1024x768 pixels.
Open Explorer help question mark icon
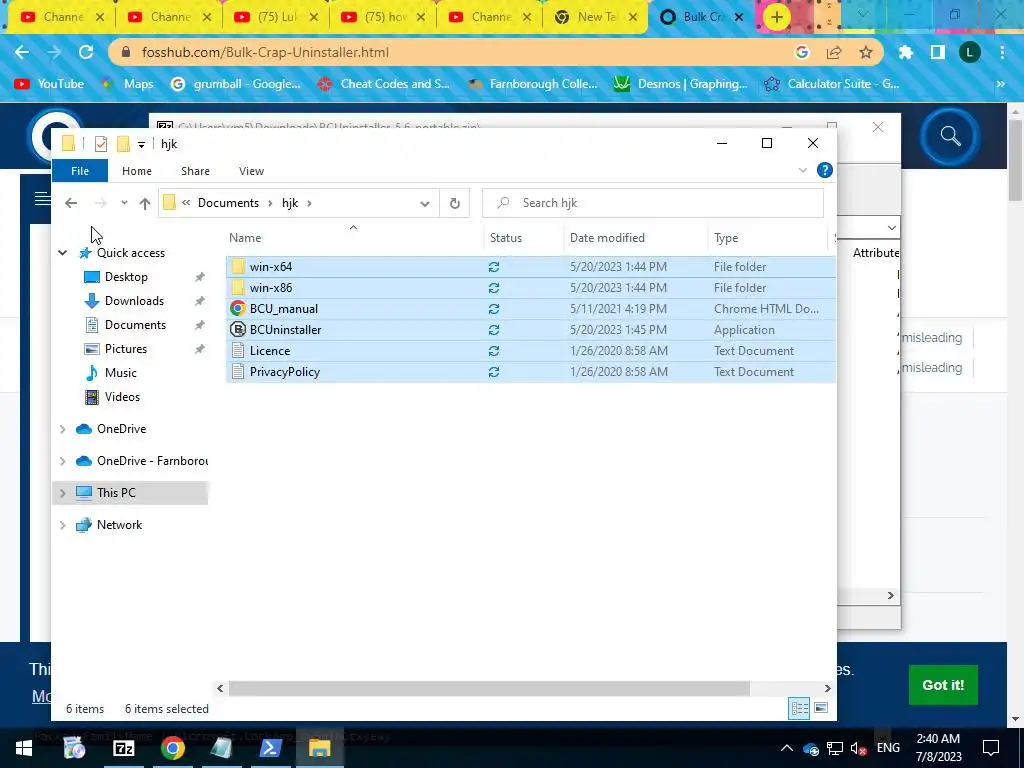[825, 170]
